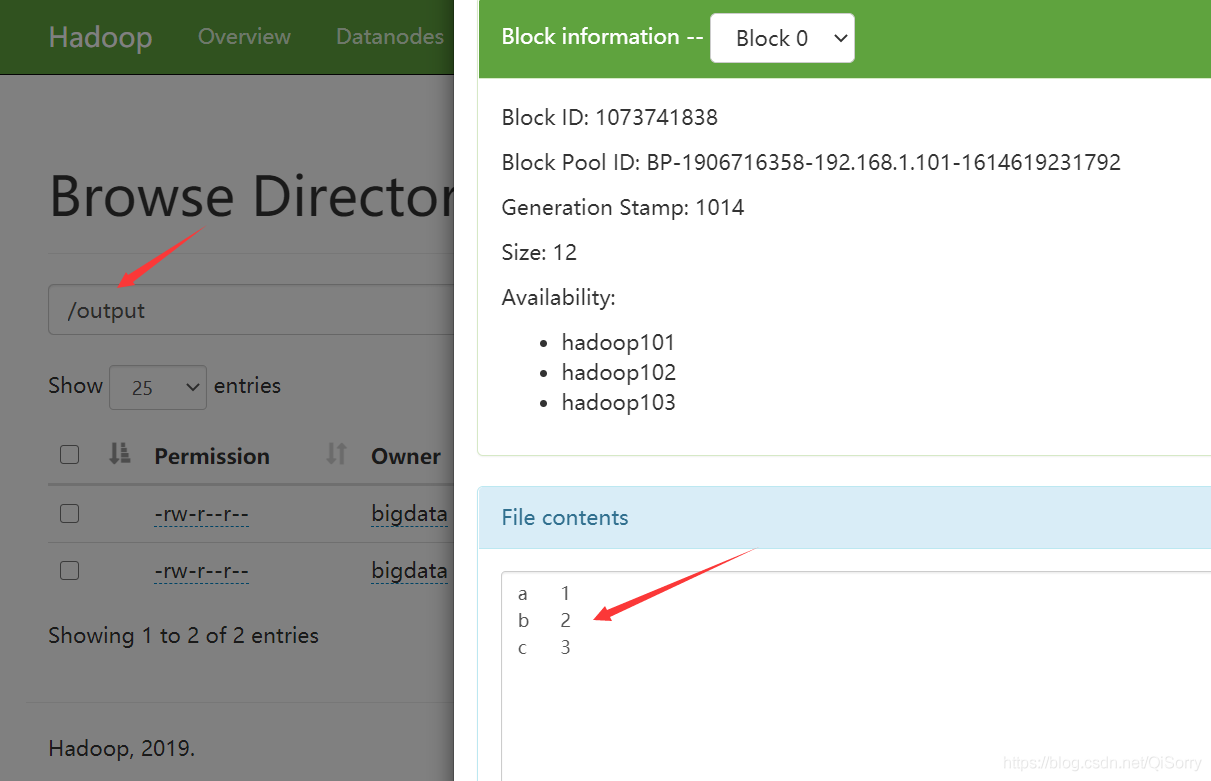Viewport: 1211px width, 781px height.
Task: Click first row bigdata owner link
Action: 409,515
